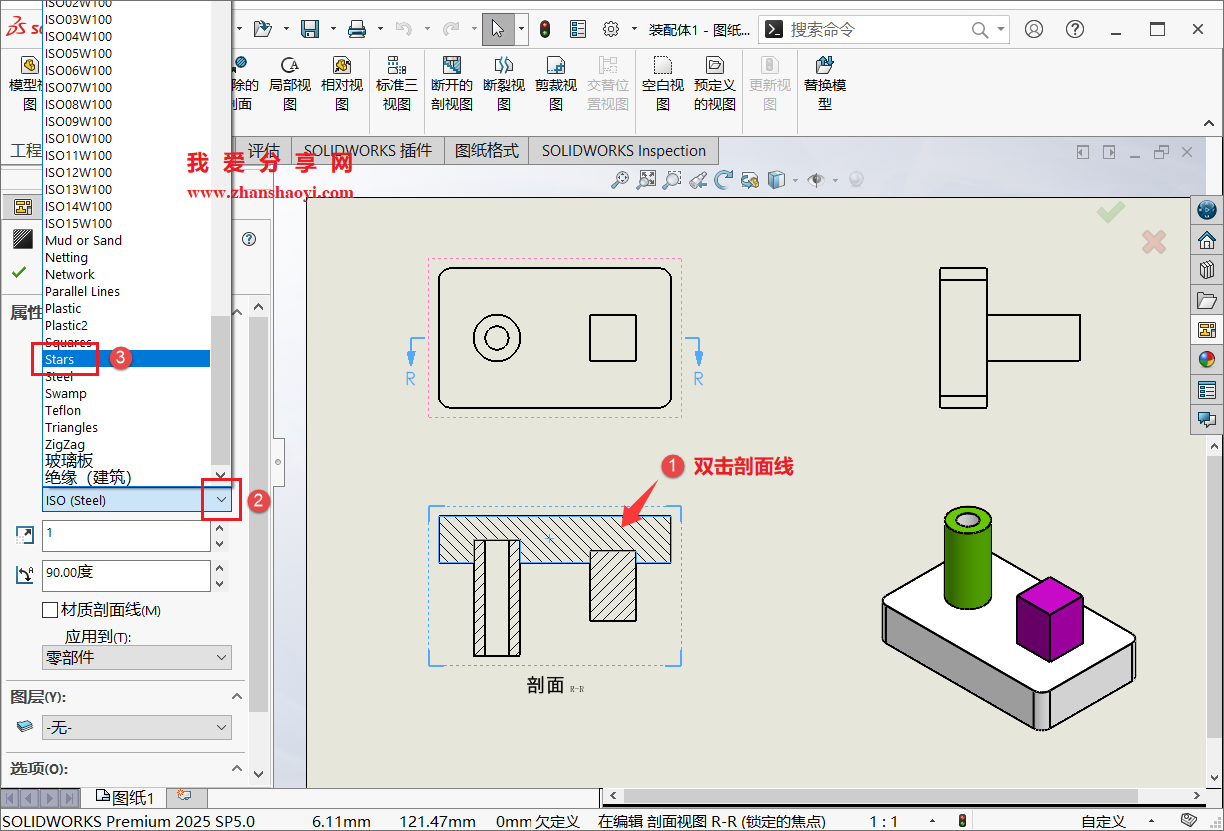Screen dimensions: 1224x831
Task: Select Parallel Lines hatch pattern
Action: coord(126,291)
